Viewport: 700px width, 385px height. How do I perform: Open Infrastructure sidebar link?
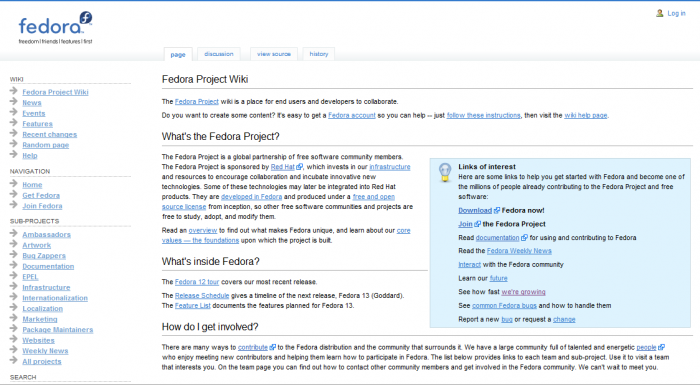pyautogui.click(x=46, y=287)
